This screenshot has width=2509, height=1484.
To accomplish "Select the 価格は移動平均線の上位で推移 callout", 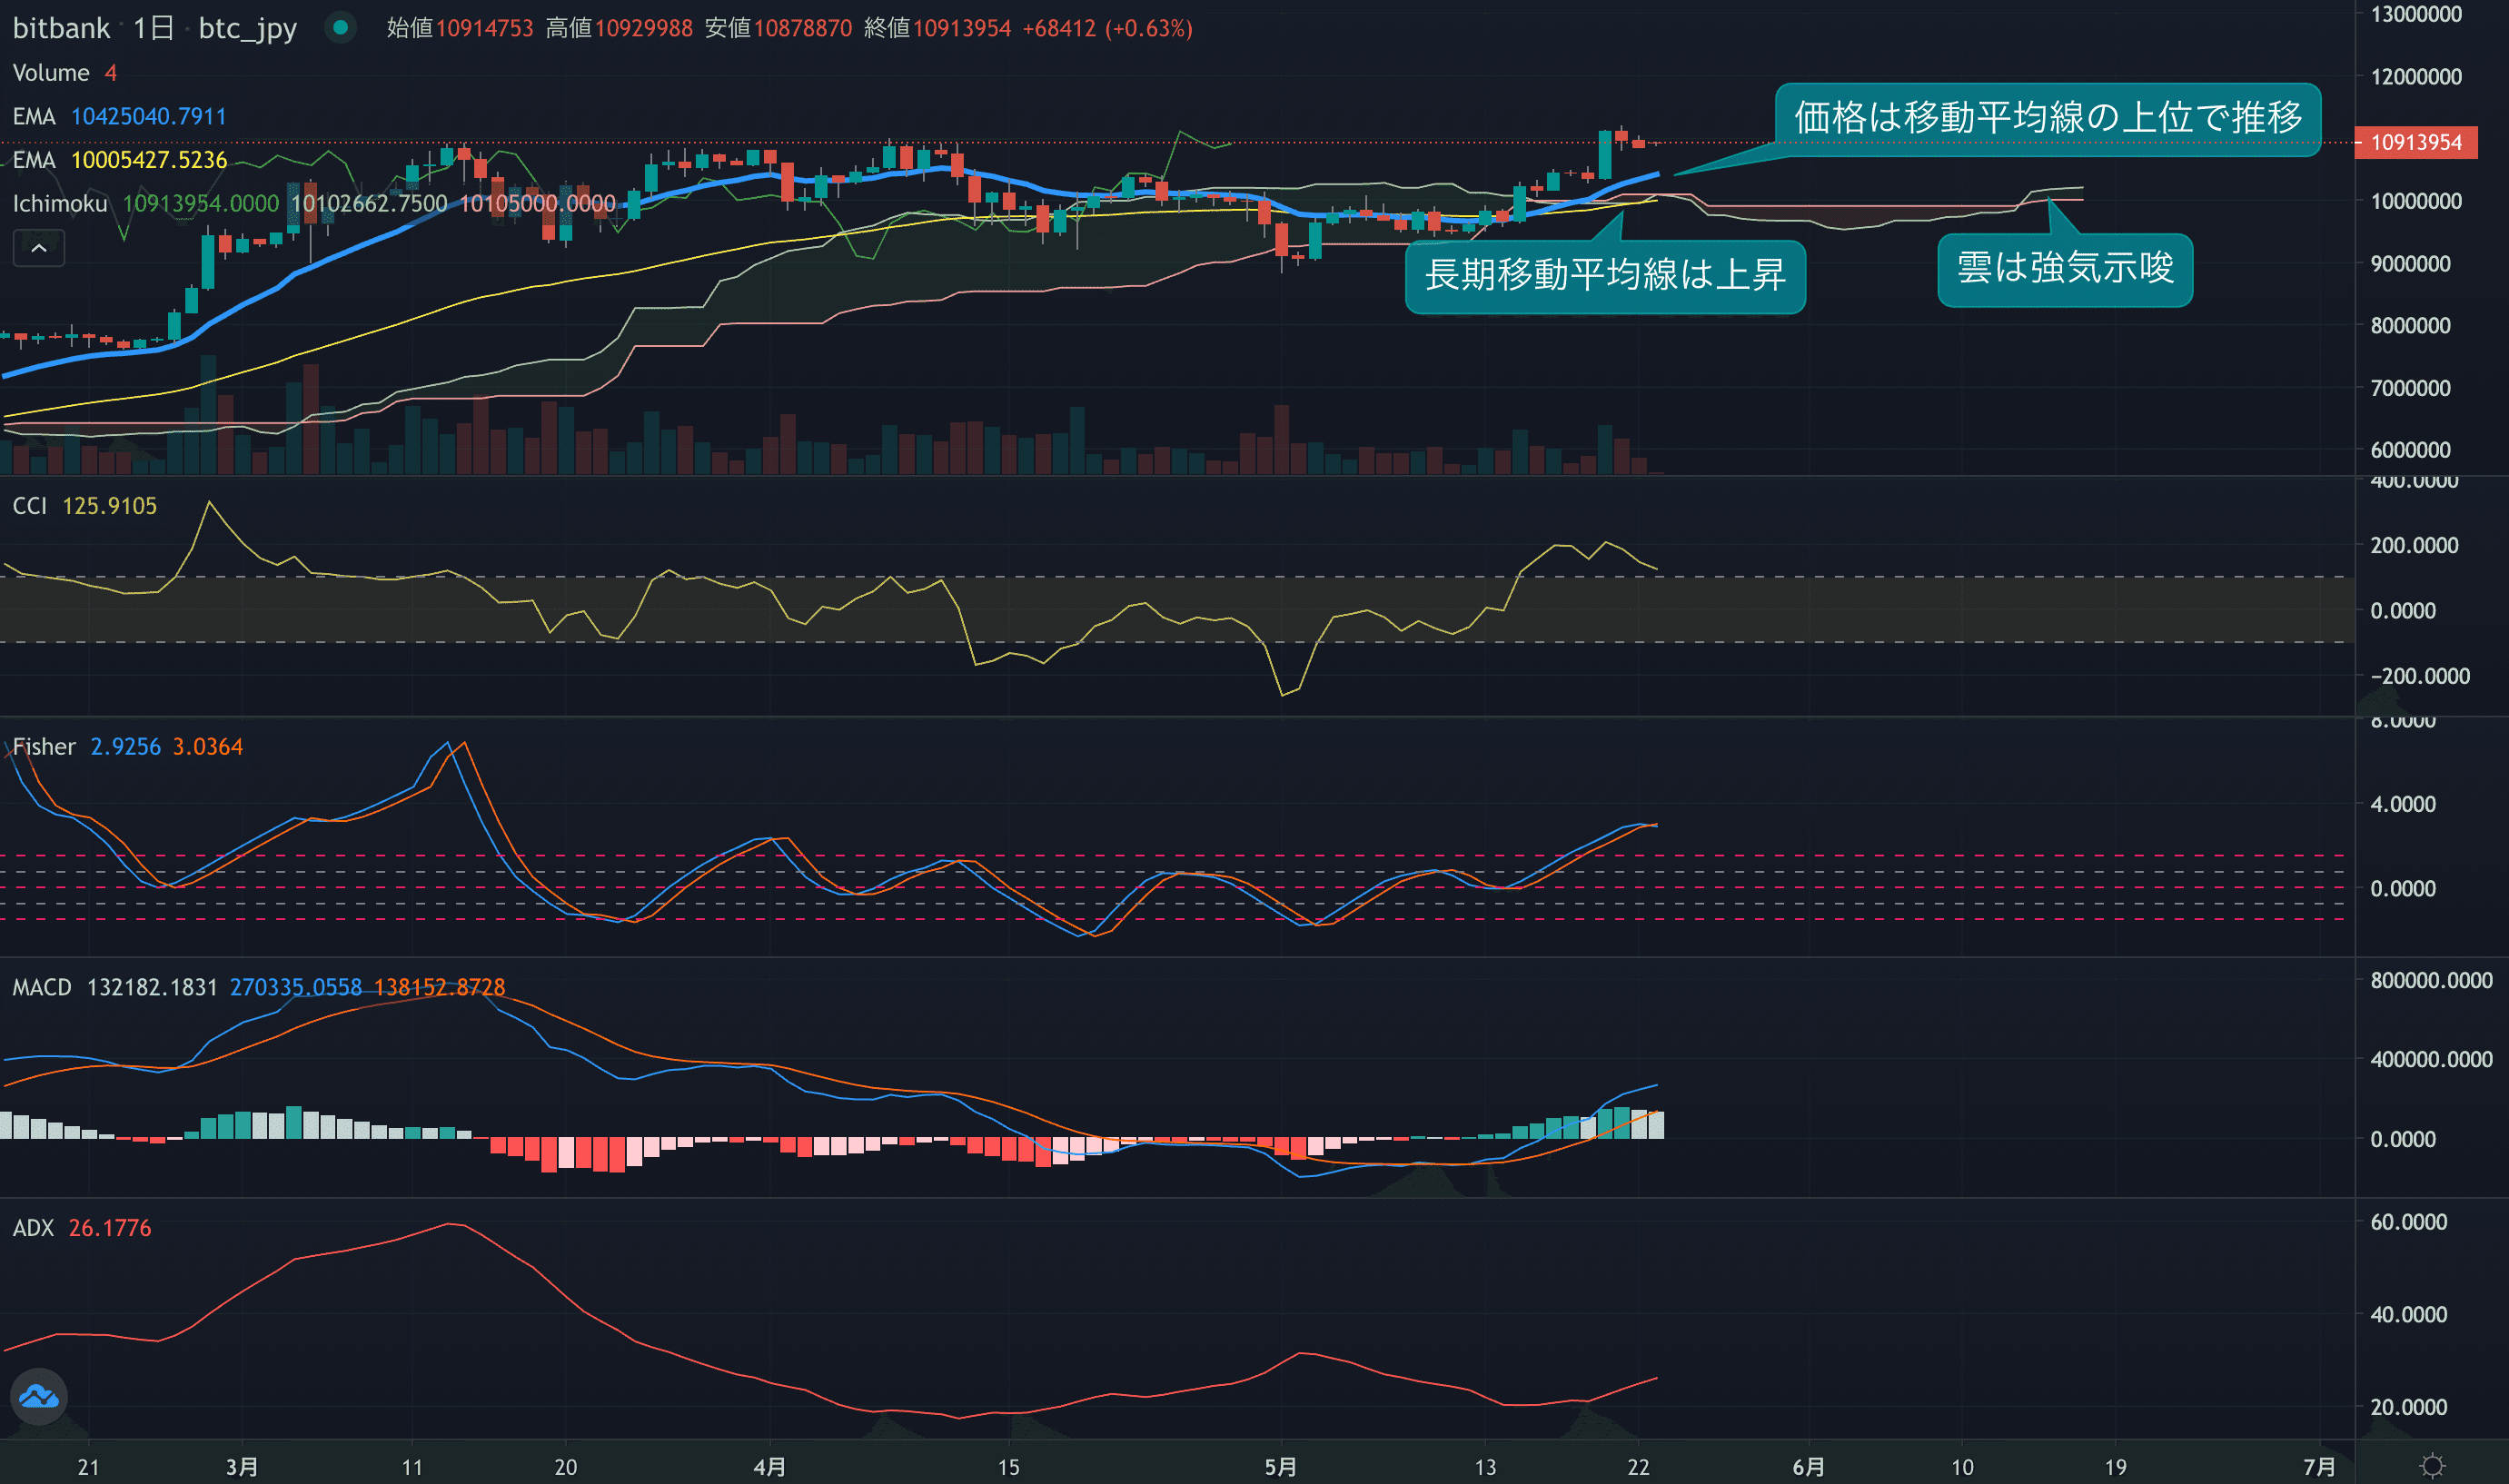I will (x=2047, y=119).
